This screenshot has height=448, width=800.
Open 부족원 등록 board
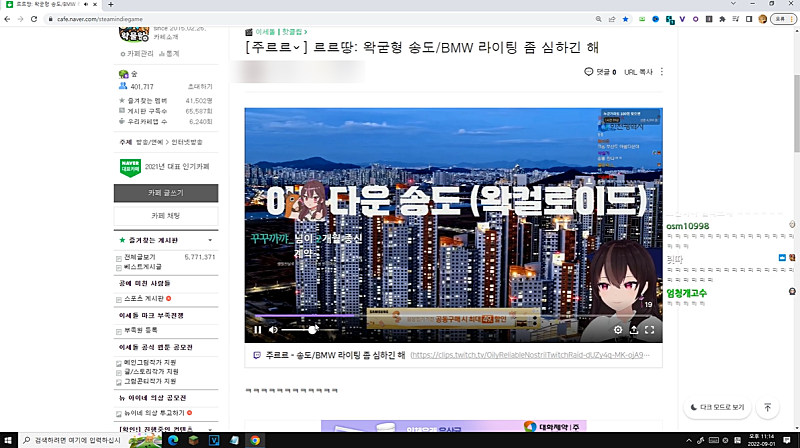(140, 330)
